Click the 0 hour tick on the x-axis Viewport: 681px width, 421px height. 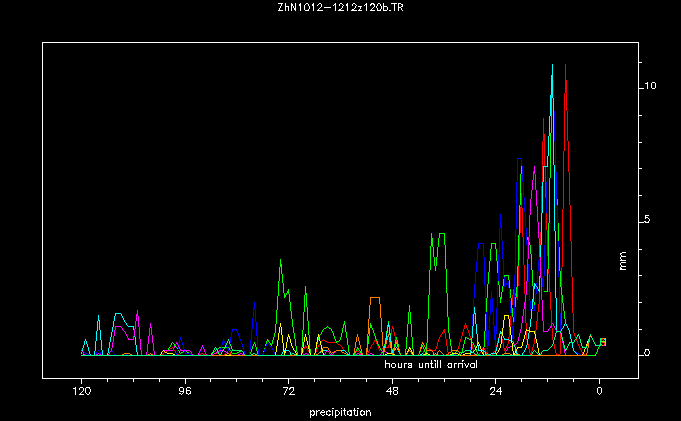599,394
